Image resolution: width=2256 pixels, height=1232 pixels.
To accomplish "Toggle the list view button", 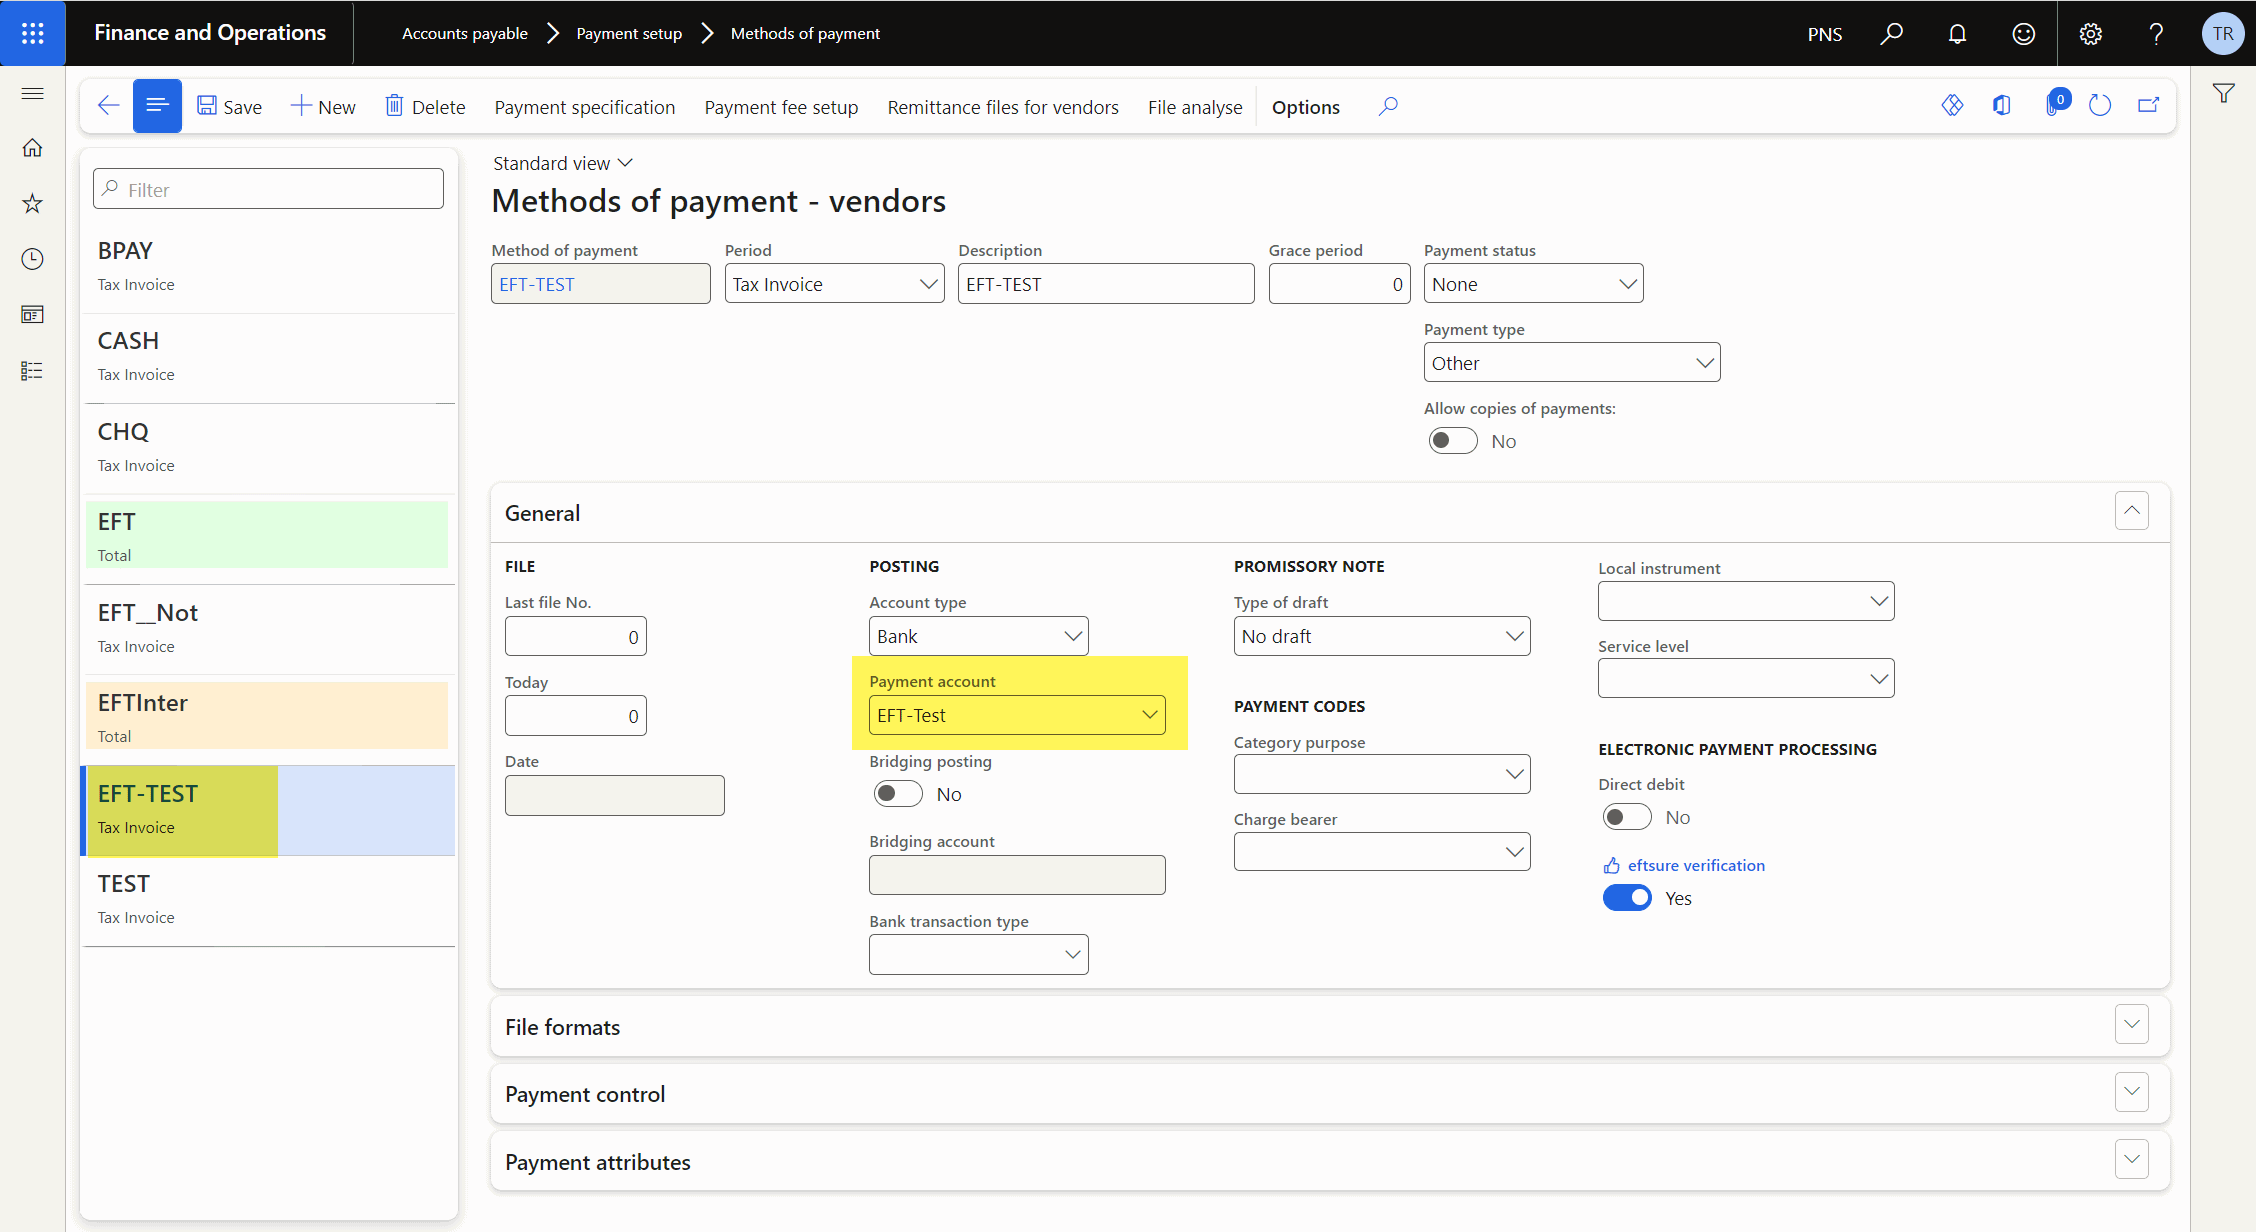I will tap(157, 106).
